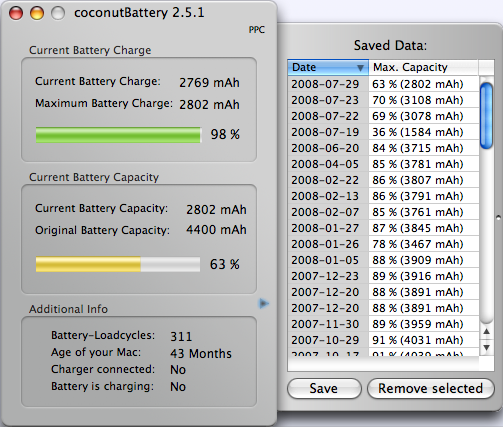Sort by the Date column header
The height and width of the screenshot is (427, 503).
coord(328,67)
